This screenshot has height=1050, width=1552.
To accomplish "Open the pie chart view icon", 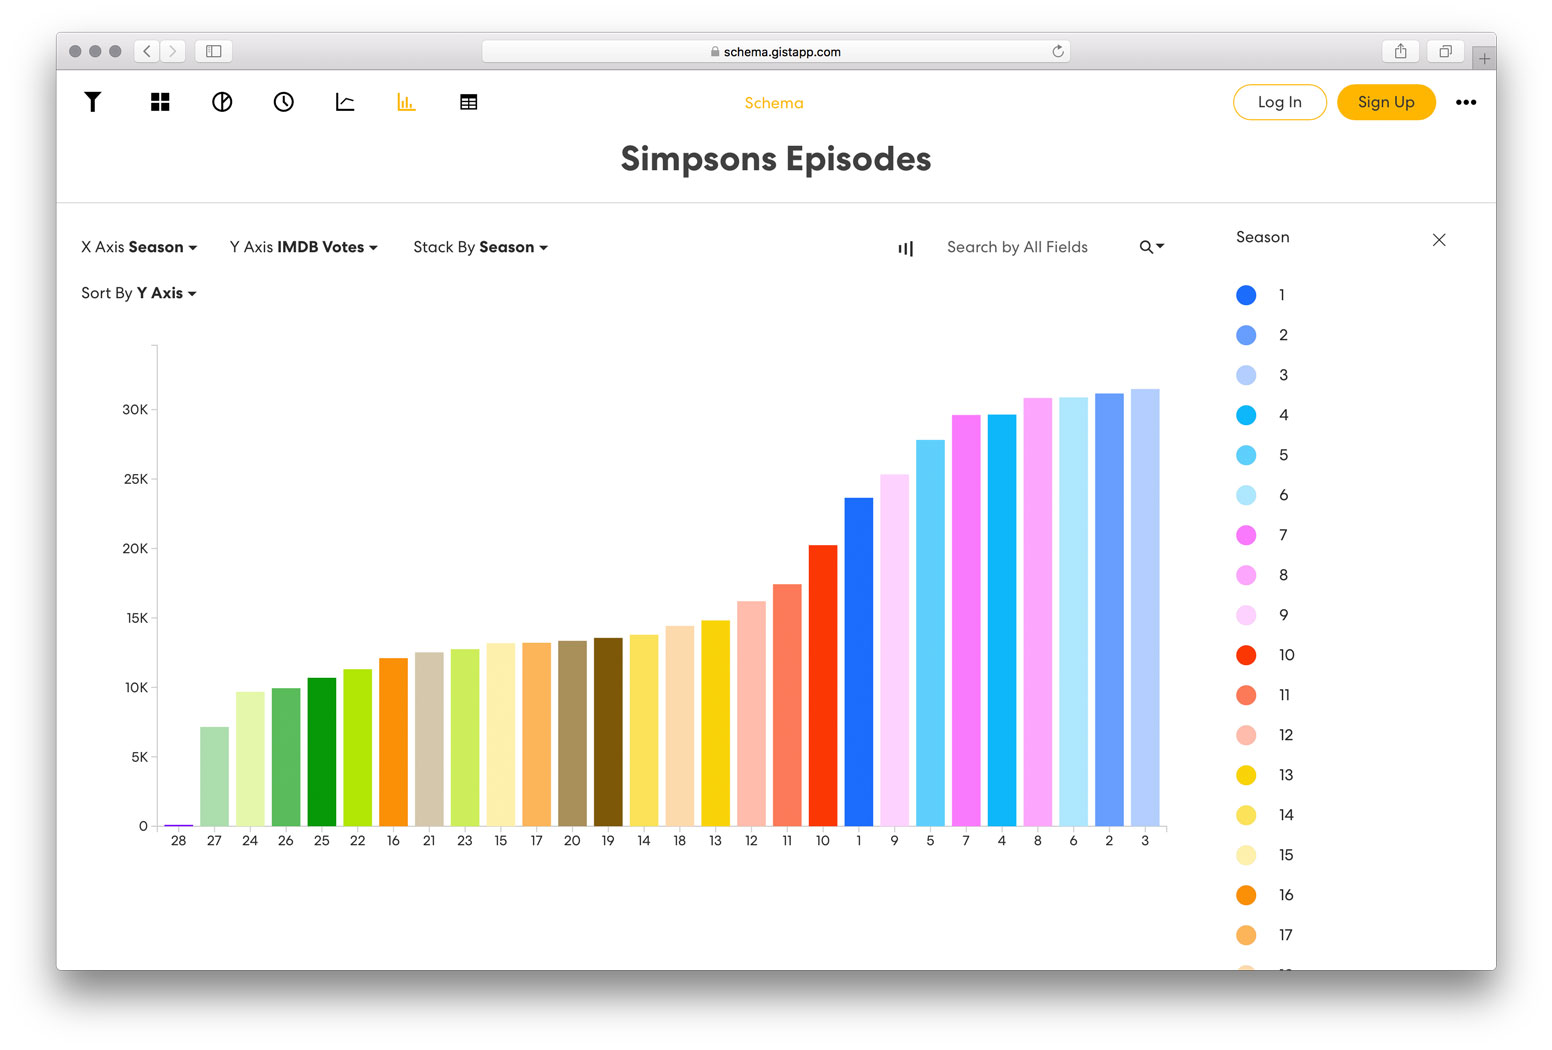I will pyautogui.click(x=222, y=102).
